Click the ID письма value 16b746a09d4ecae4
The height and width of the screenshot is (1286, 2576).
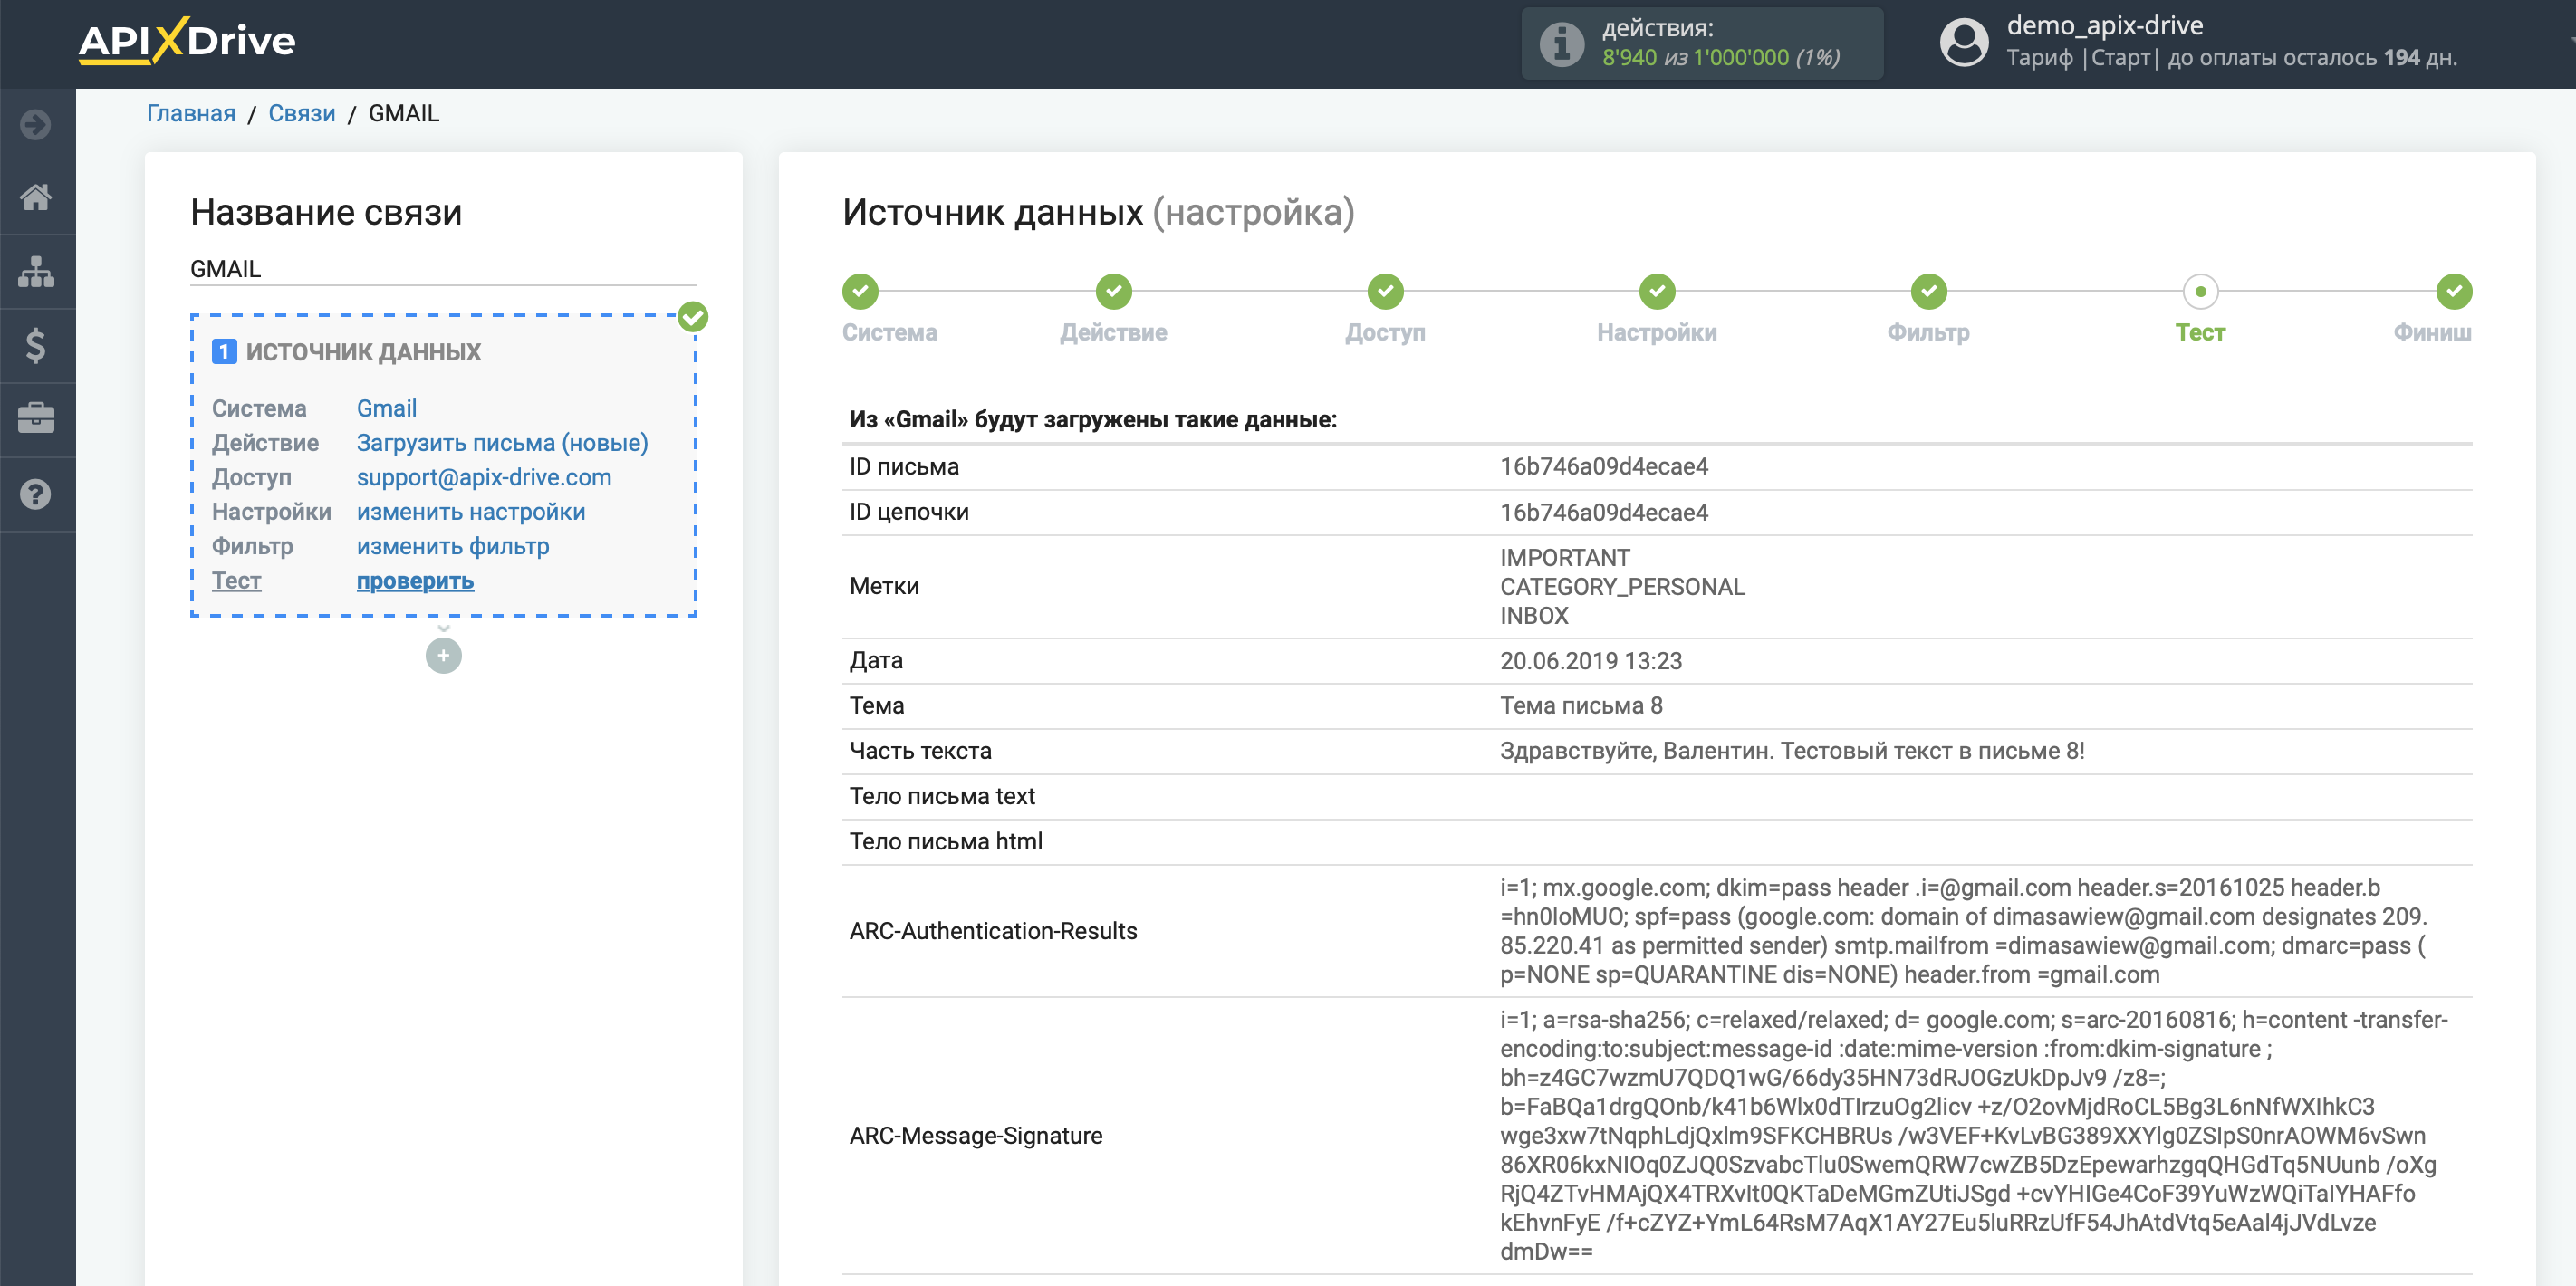(1604, 467)
